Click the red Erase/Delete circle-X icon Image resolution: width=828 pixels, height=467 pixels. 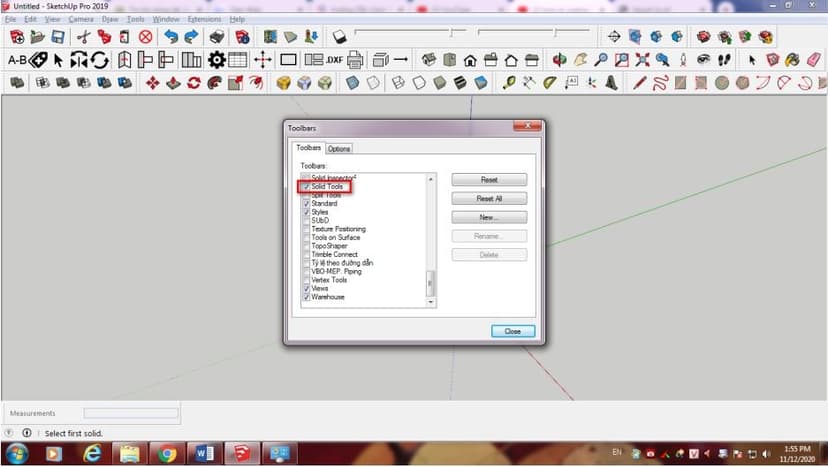pos(145,36)
